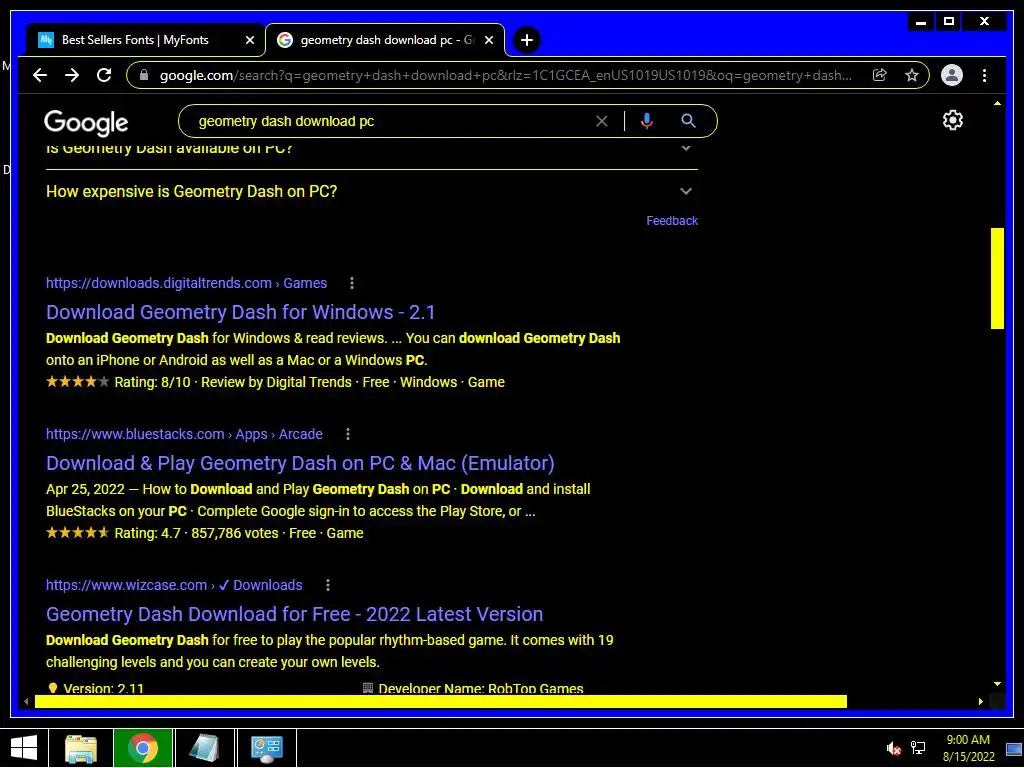Click 'Rating: 4.7 · 857,786 votes' text
This screenshot has height=768, width=1024.
197,533
